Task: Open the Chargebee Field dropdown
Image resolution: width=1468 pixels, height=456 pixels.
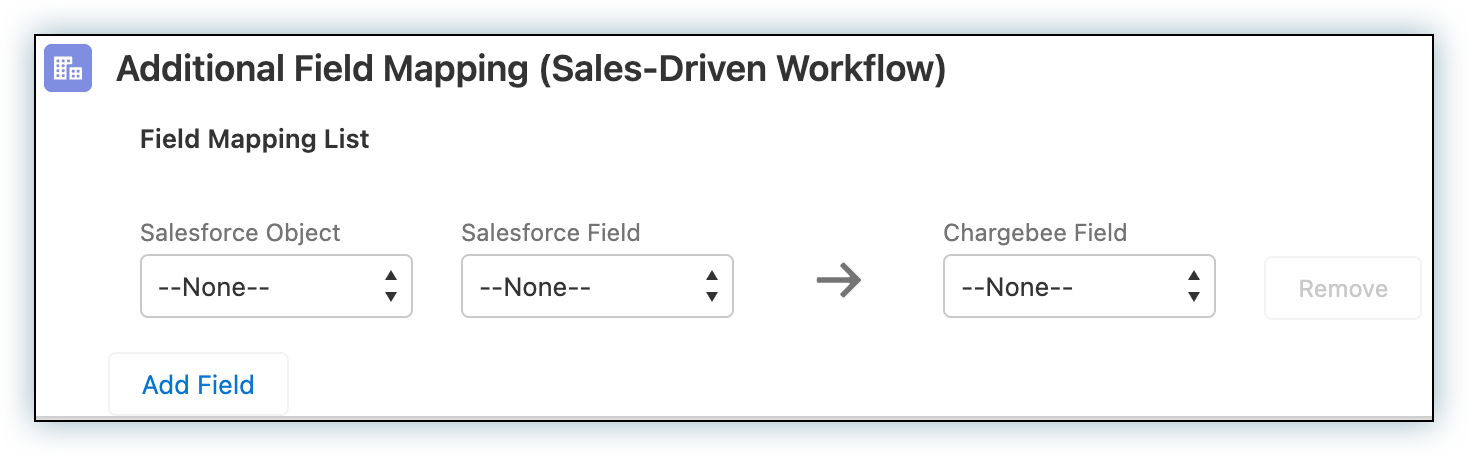Action: pos(1079,287)
